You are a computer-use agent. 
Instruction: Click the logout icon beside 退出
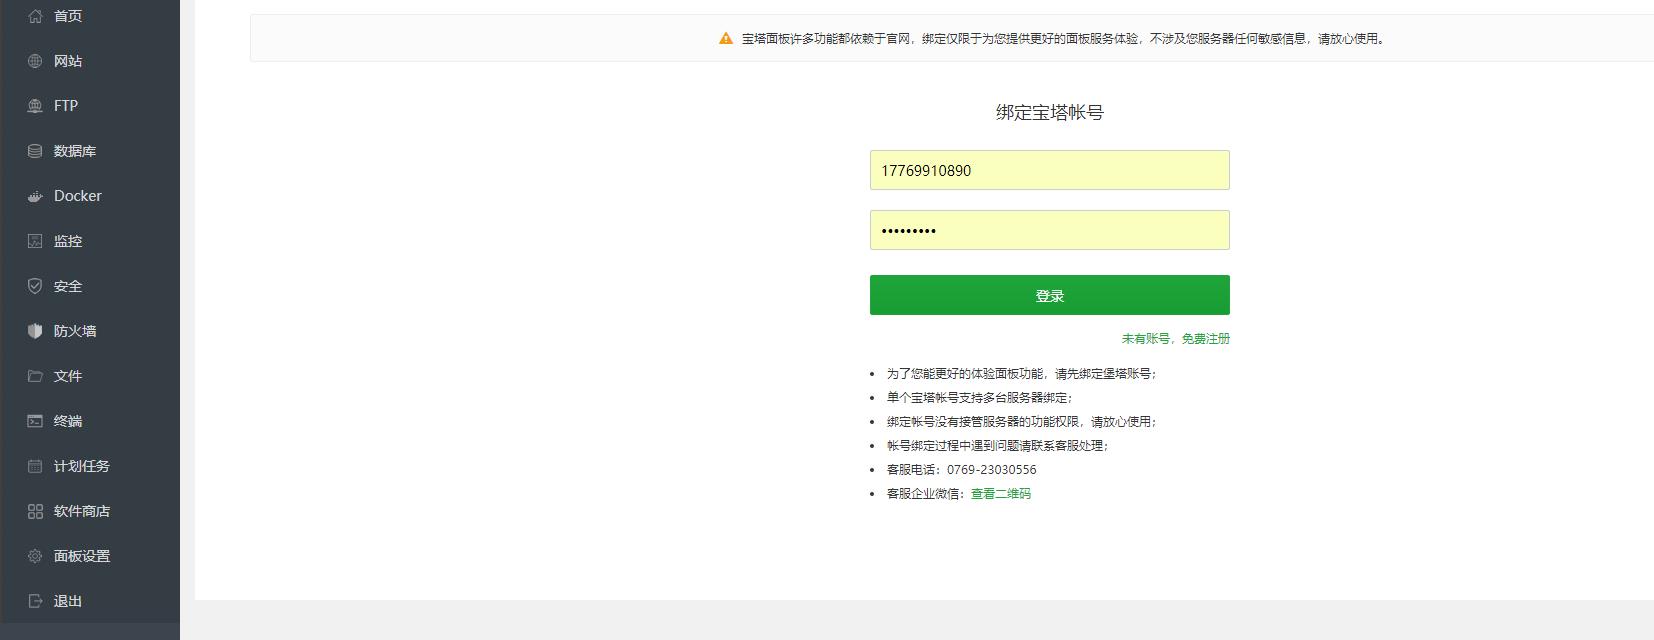(x=35, y=601)
